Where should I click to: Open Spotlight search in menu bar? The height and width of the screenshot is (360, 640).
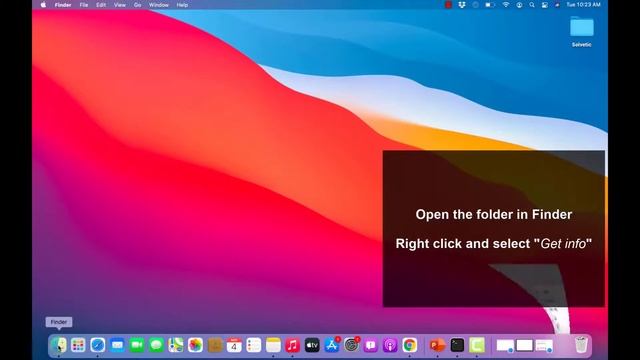point(532,5)
